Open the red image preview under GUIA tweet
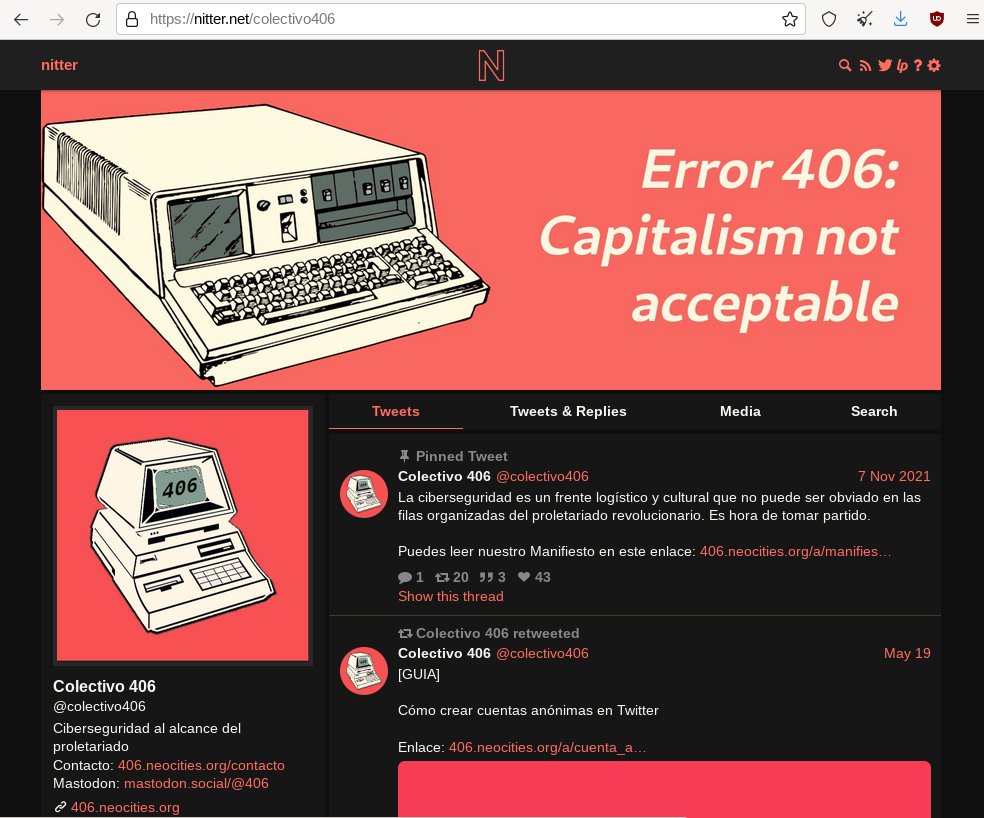984x818 pixels. point(664,789)
